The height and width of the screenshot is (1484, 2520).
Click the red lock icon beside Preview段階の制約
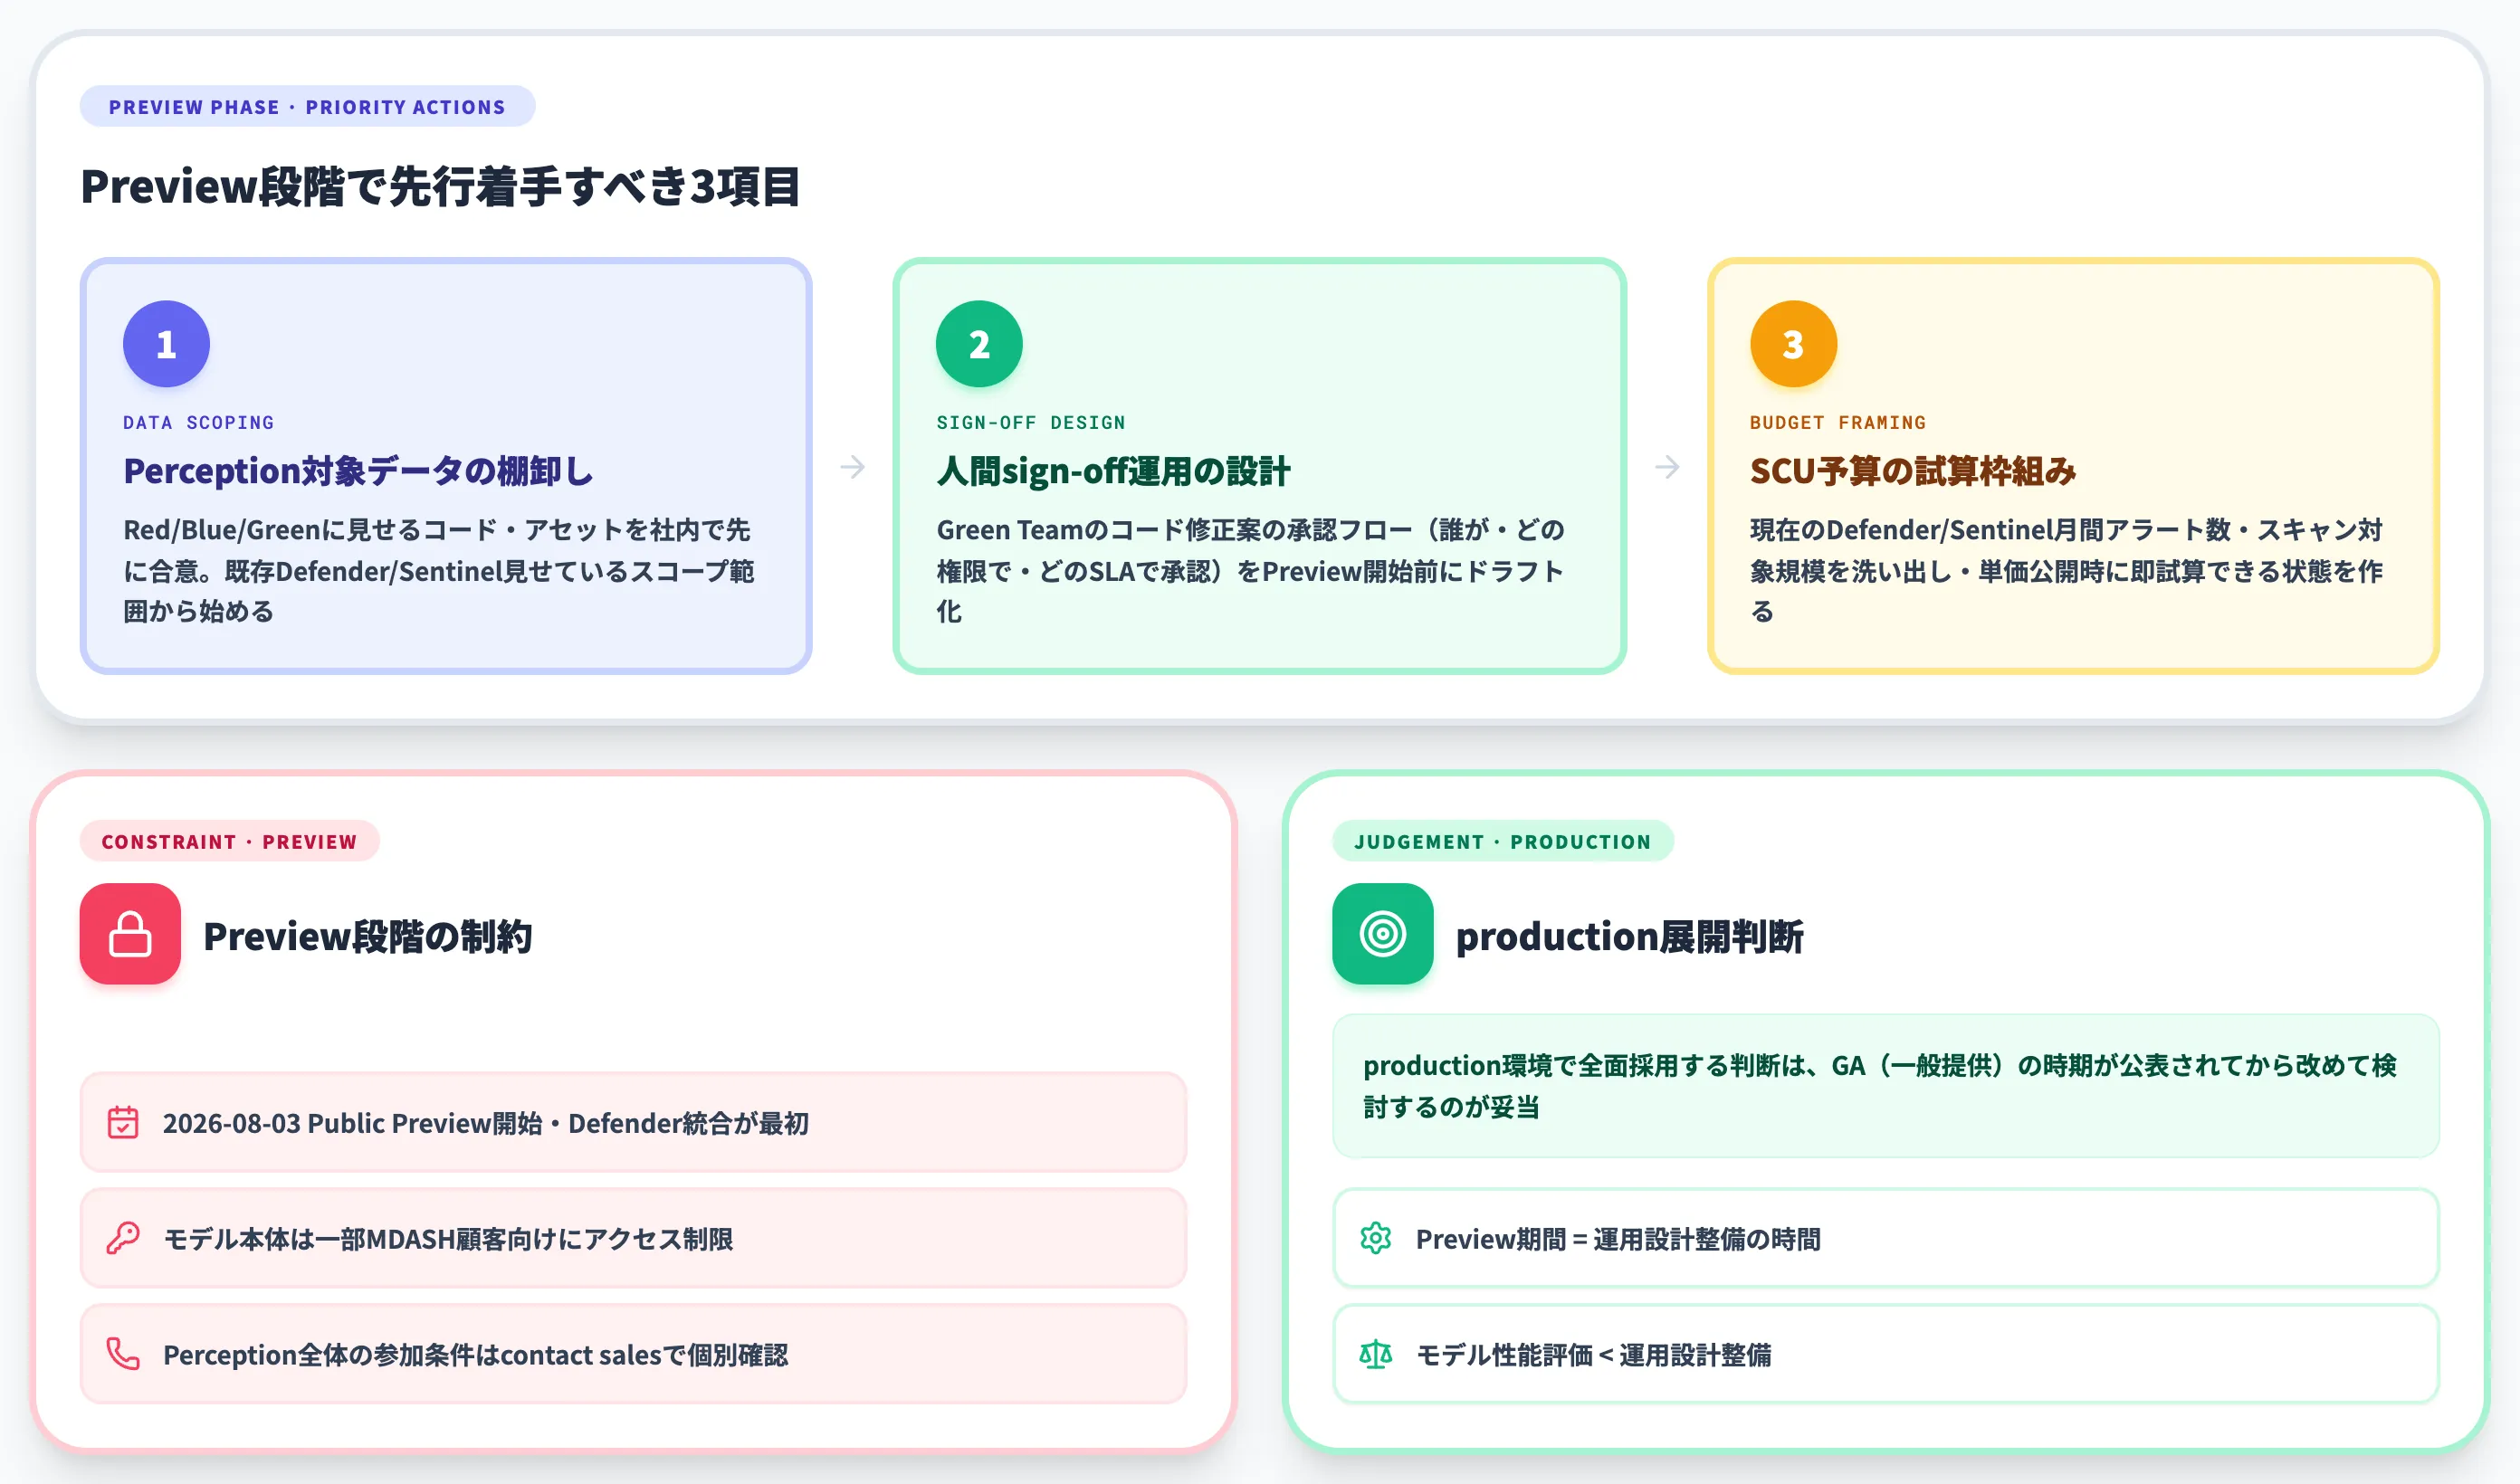click(x=130, y=934)
